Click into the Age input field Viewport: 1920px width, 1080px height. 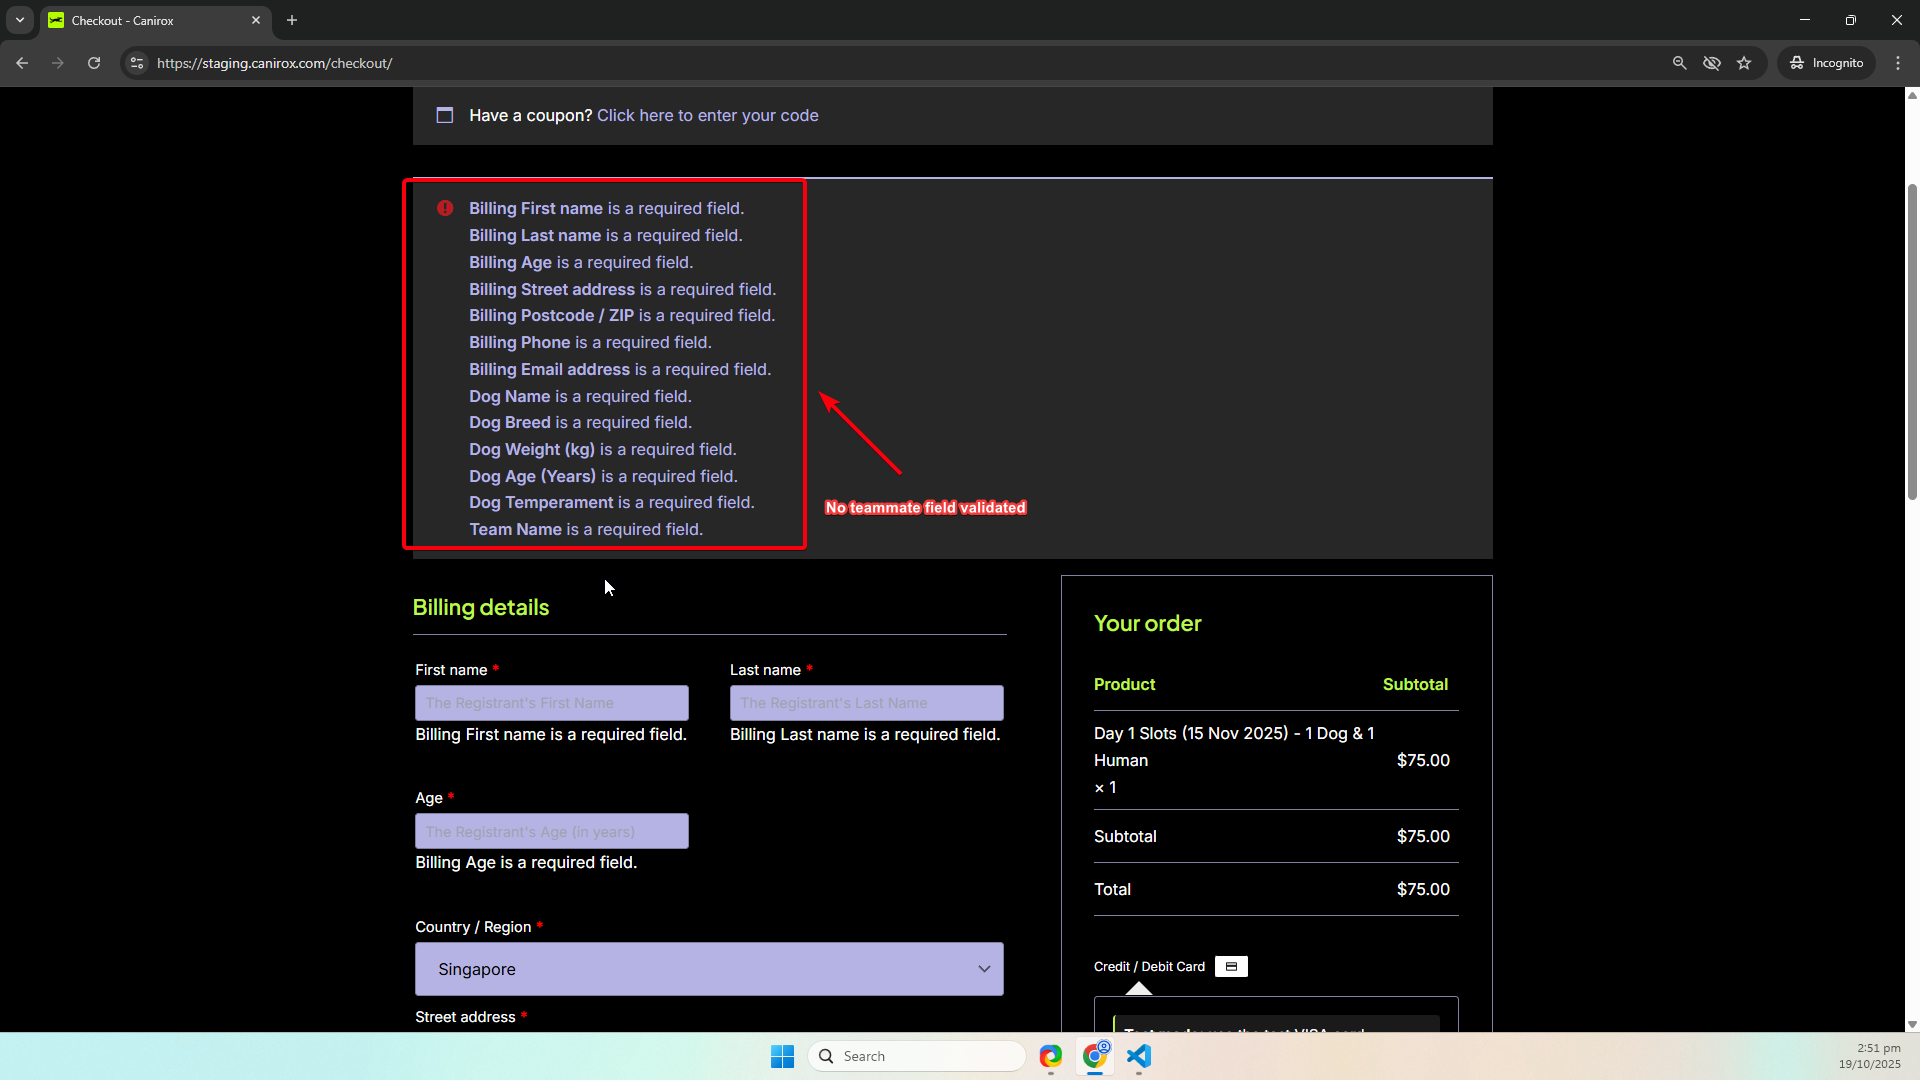point(551,831)
